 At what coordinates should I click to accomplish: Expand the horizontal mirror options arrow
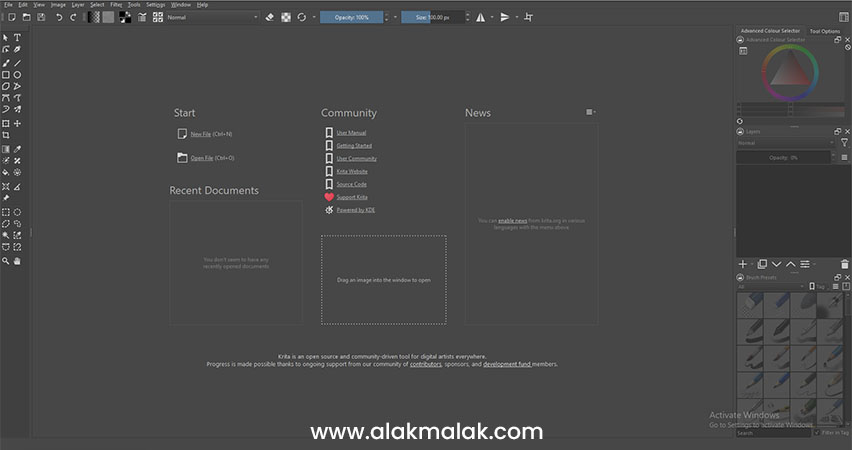coord(492,17)
